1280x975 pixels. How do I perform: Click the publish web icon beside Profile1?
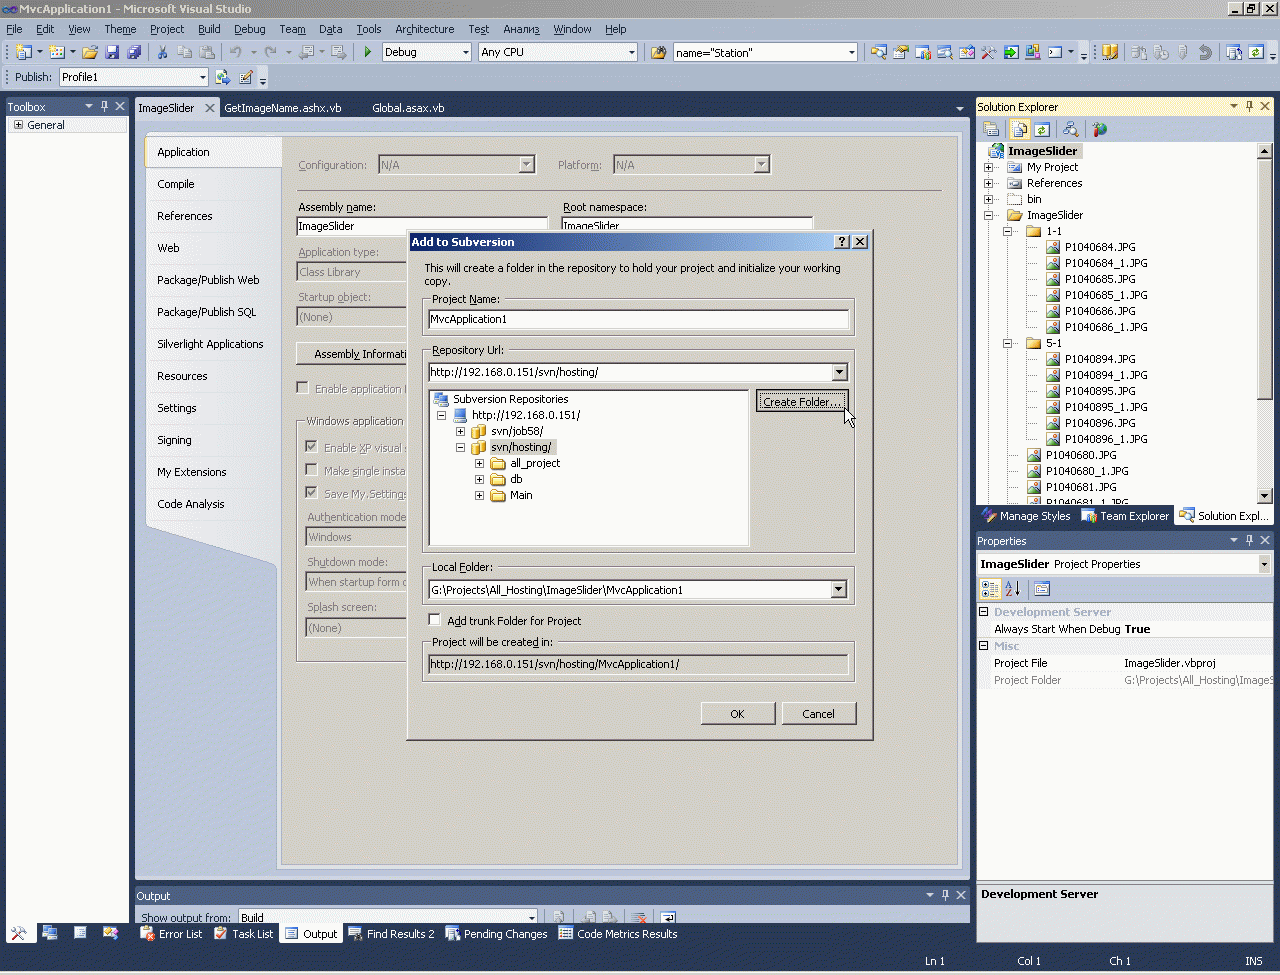(x=223, y=77)
